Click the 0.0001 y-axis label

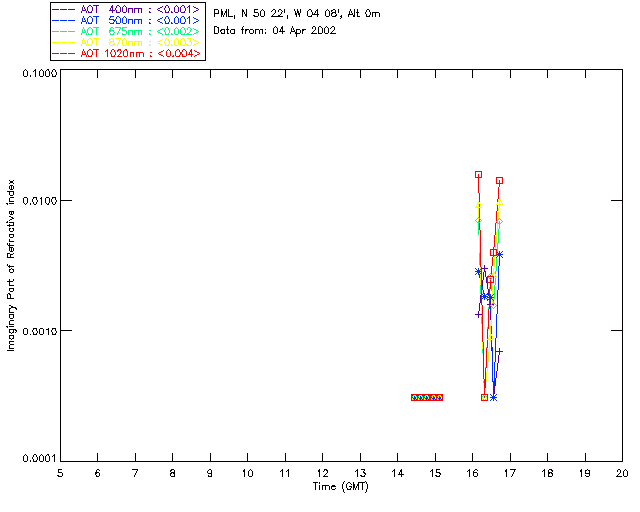tap(40, 459)
